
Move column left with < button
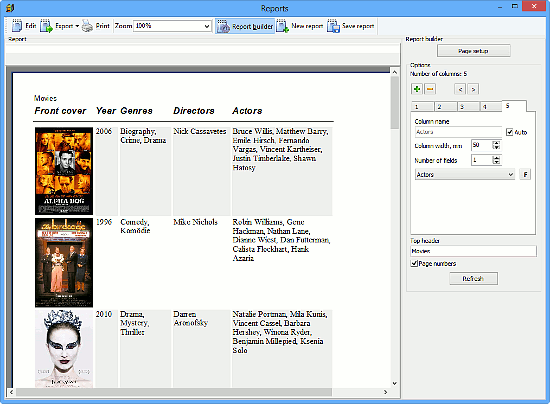tap(460, 89)
